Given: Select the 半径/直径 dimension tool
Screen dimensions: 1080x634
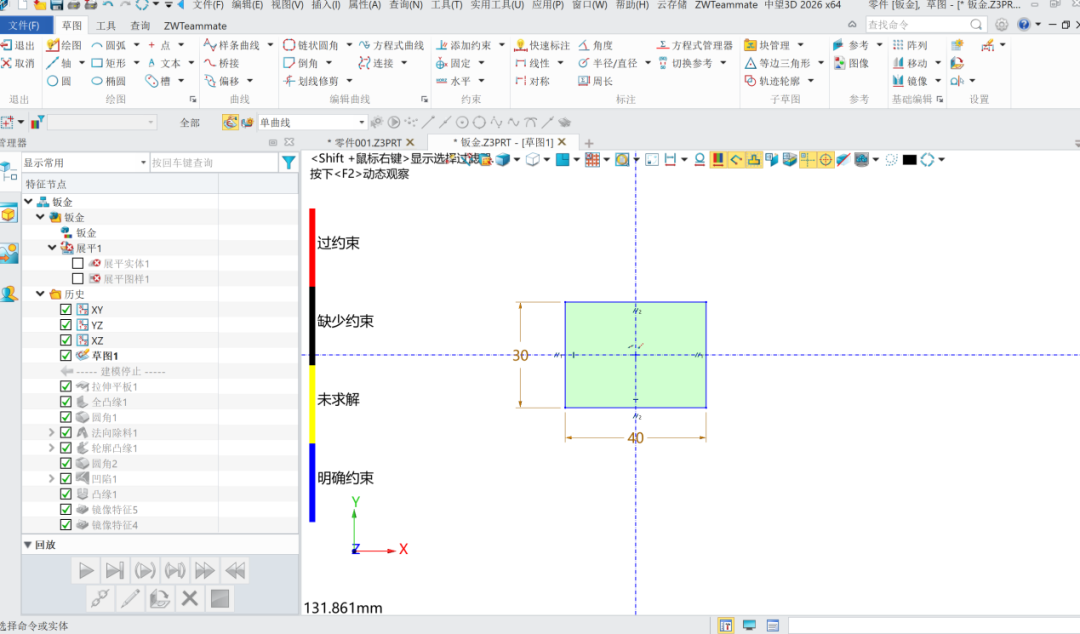Looking at the screenshot, I should [608, 63].
